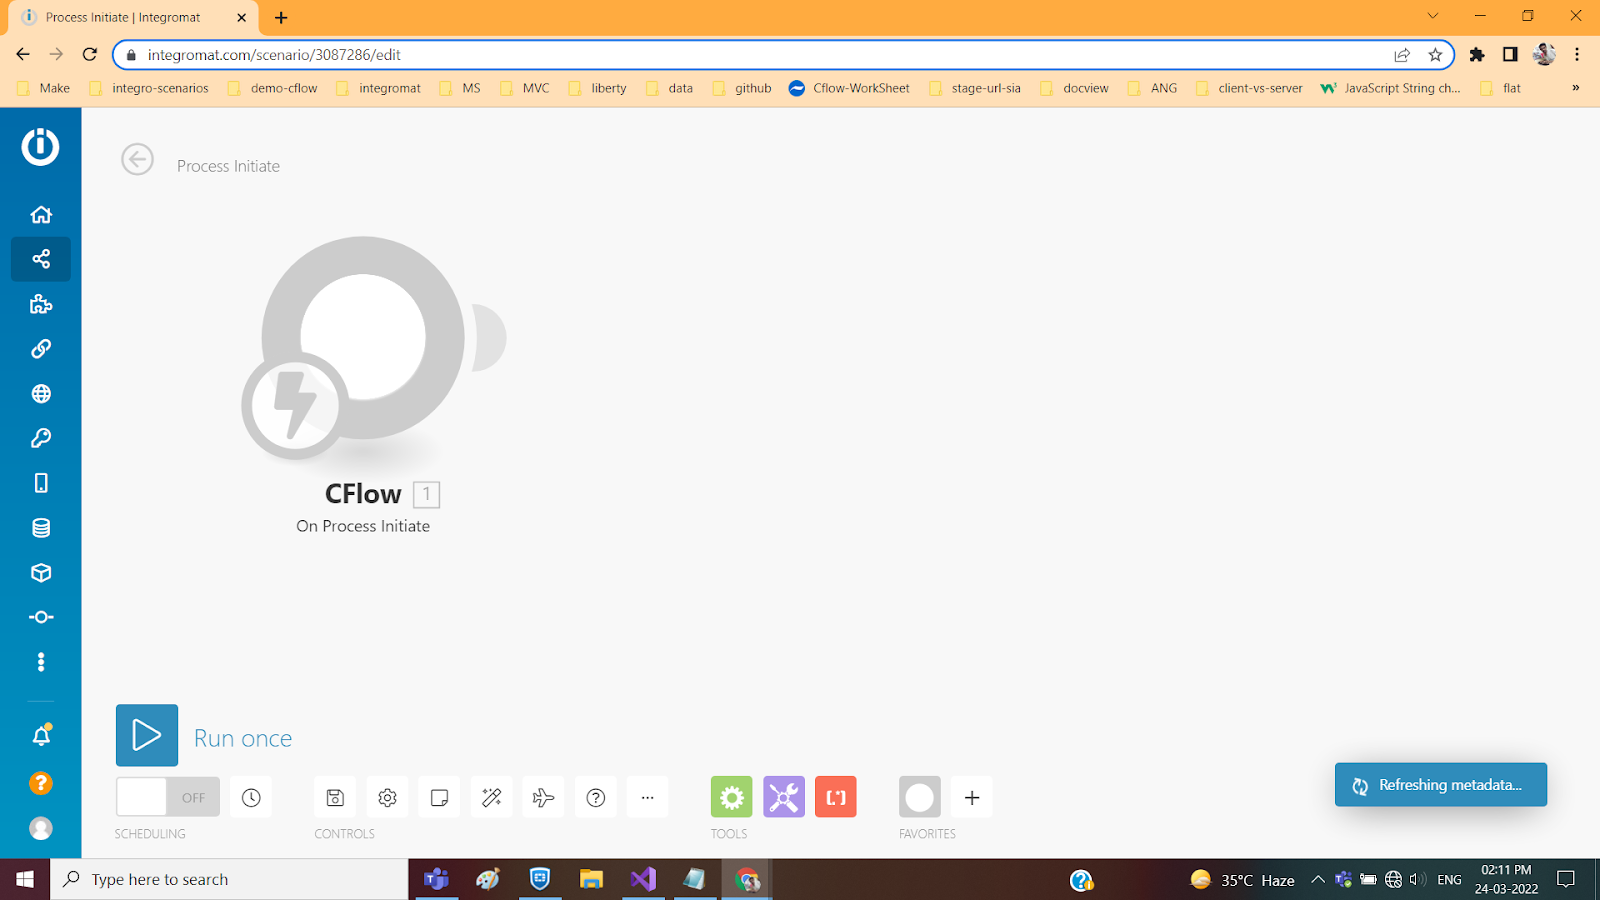The image size is (1600, 900).
Task: Open schedule settings clock icon
Action: pyautogui.click(x=251, y=797)
